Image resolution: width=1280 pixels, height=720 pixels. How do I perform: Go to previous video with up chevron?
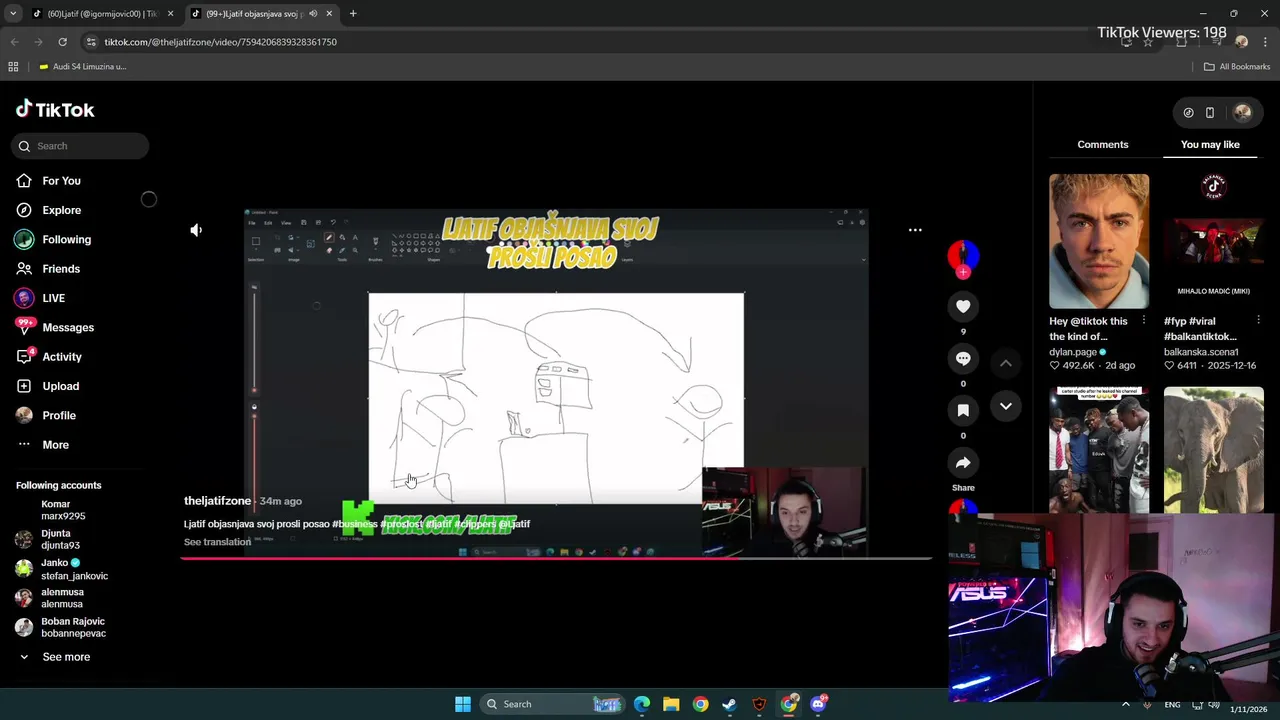tap(1006, 363)
